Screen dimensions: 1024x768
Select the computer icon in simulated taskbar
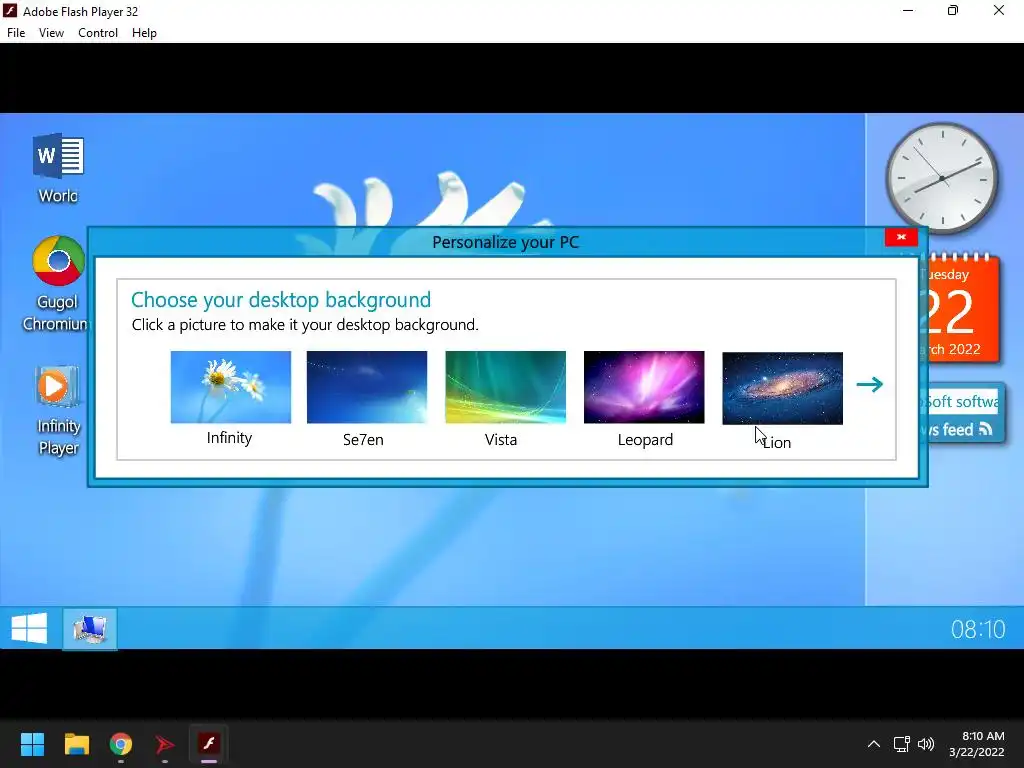click(90, 629)
